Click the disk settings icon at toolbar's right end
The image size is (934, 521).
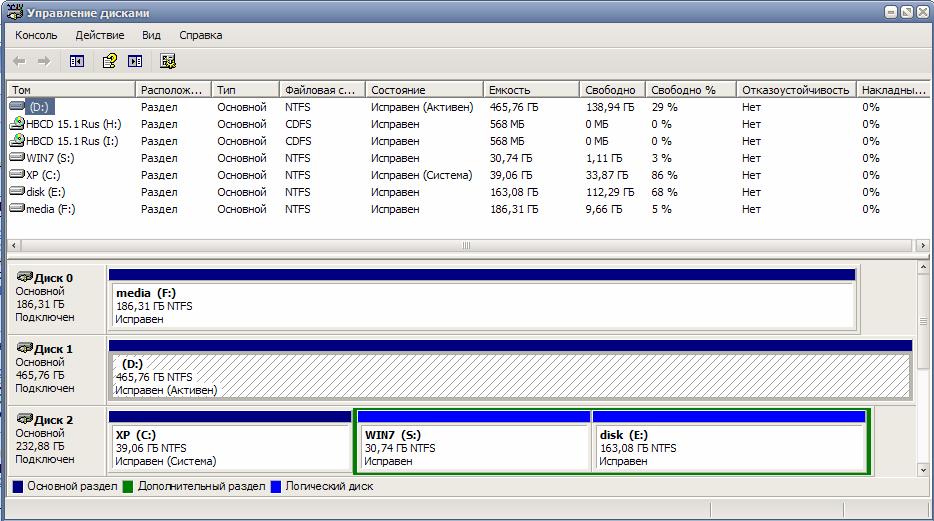coord(167,61)
